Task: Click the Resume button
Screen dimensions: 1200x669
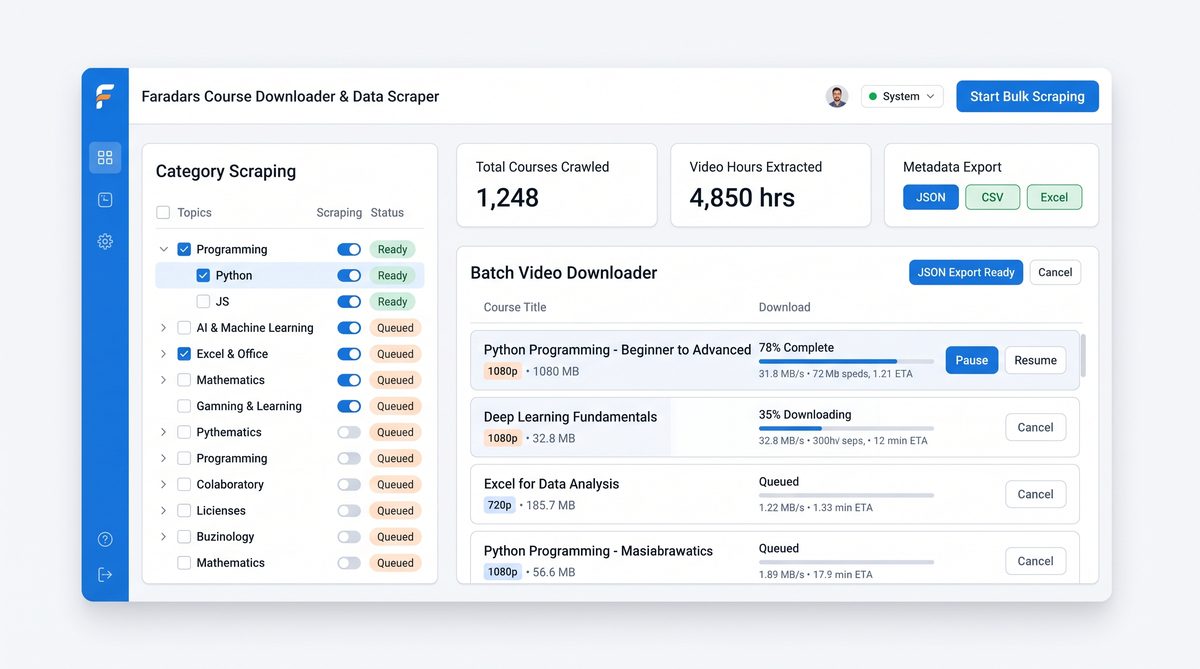Action: pyautogui.click(x=1035, y=360)
